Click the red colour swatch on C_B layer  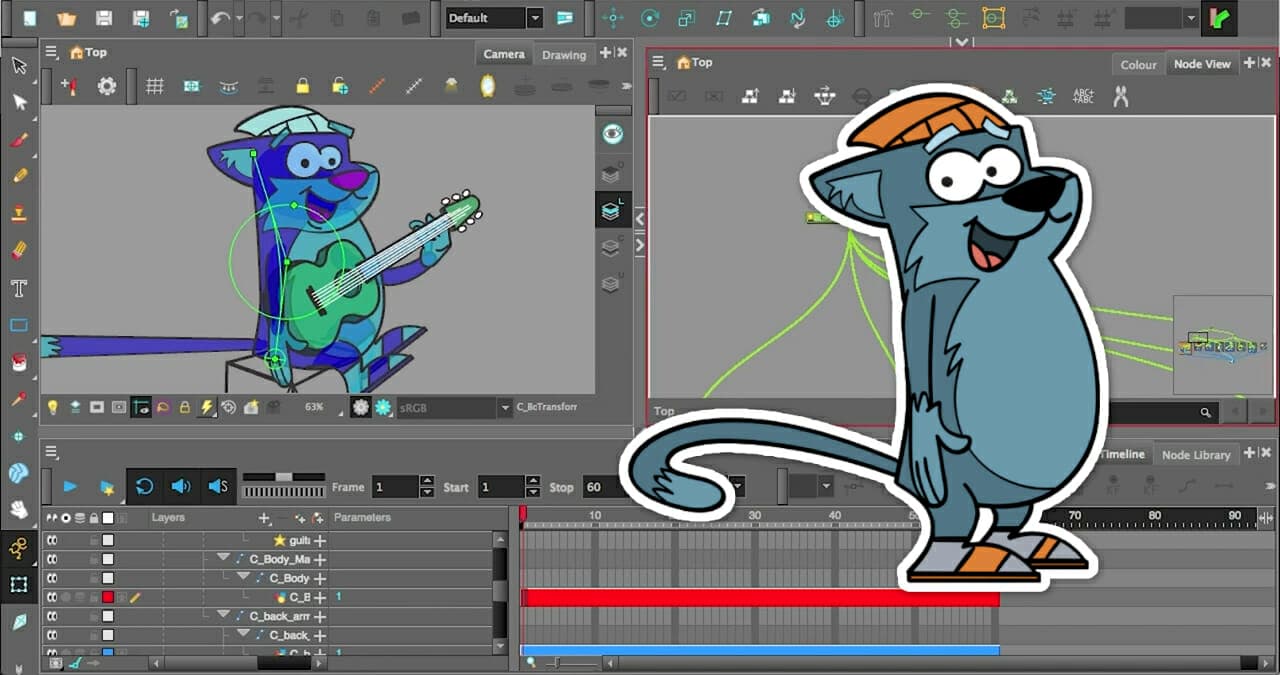tap(108, 597)
